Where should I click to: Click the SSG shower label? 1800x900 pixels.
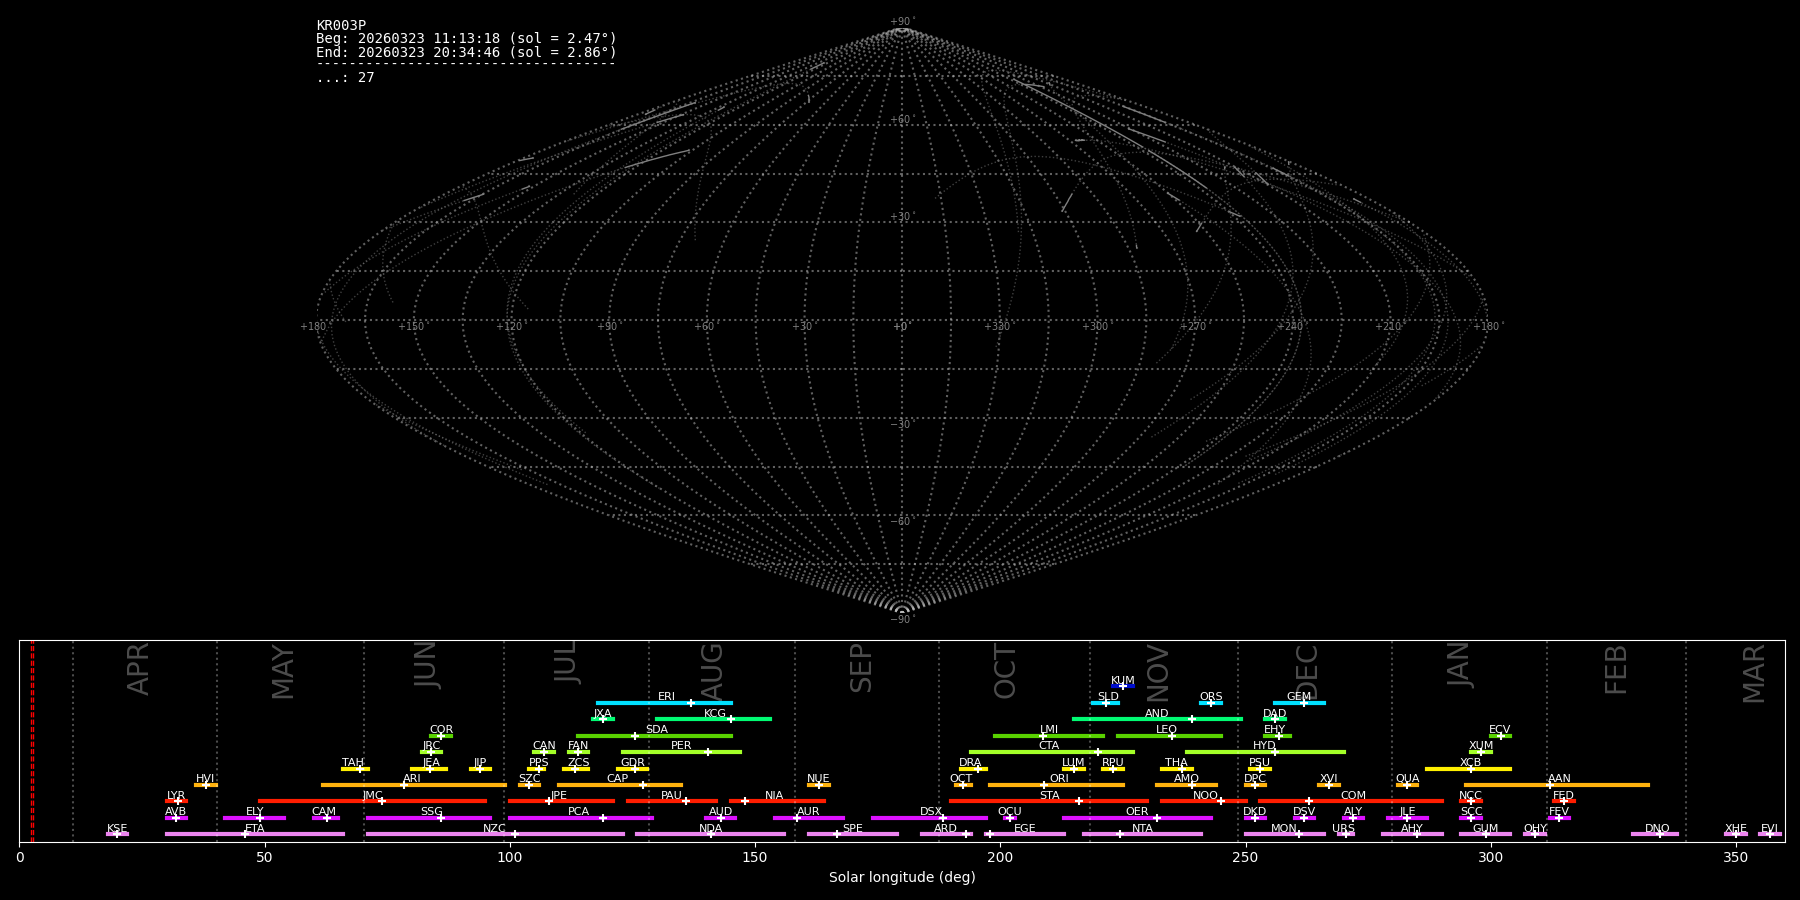(x=431, y=812)
